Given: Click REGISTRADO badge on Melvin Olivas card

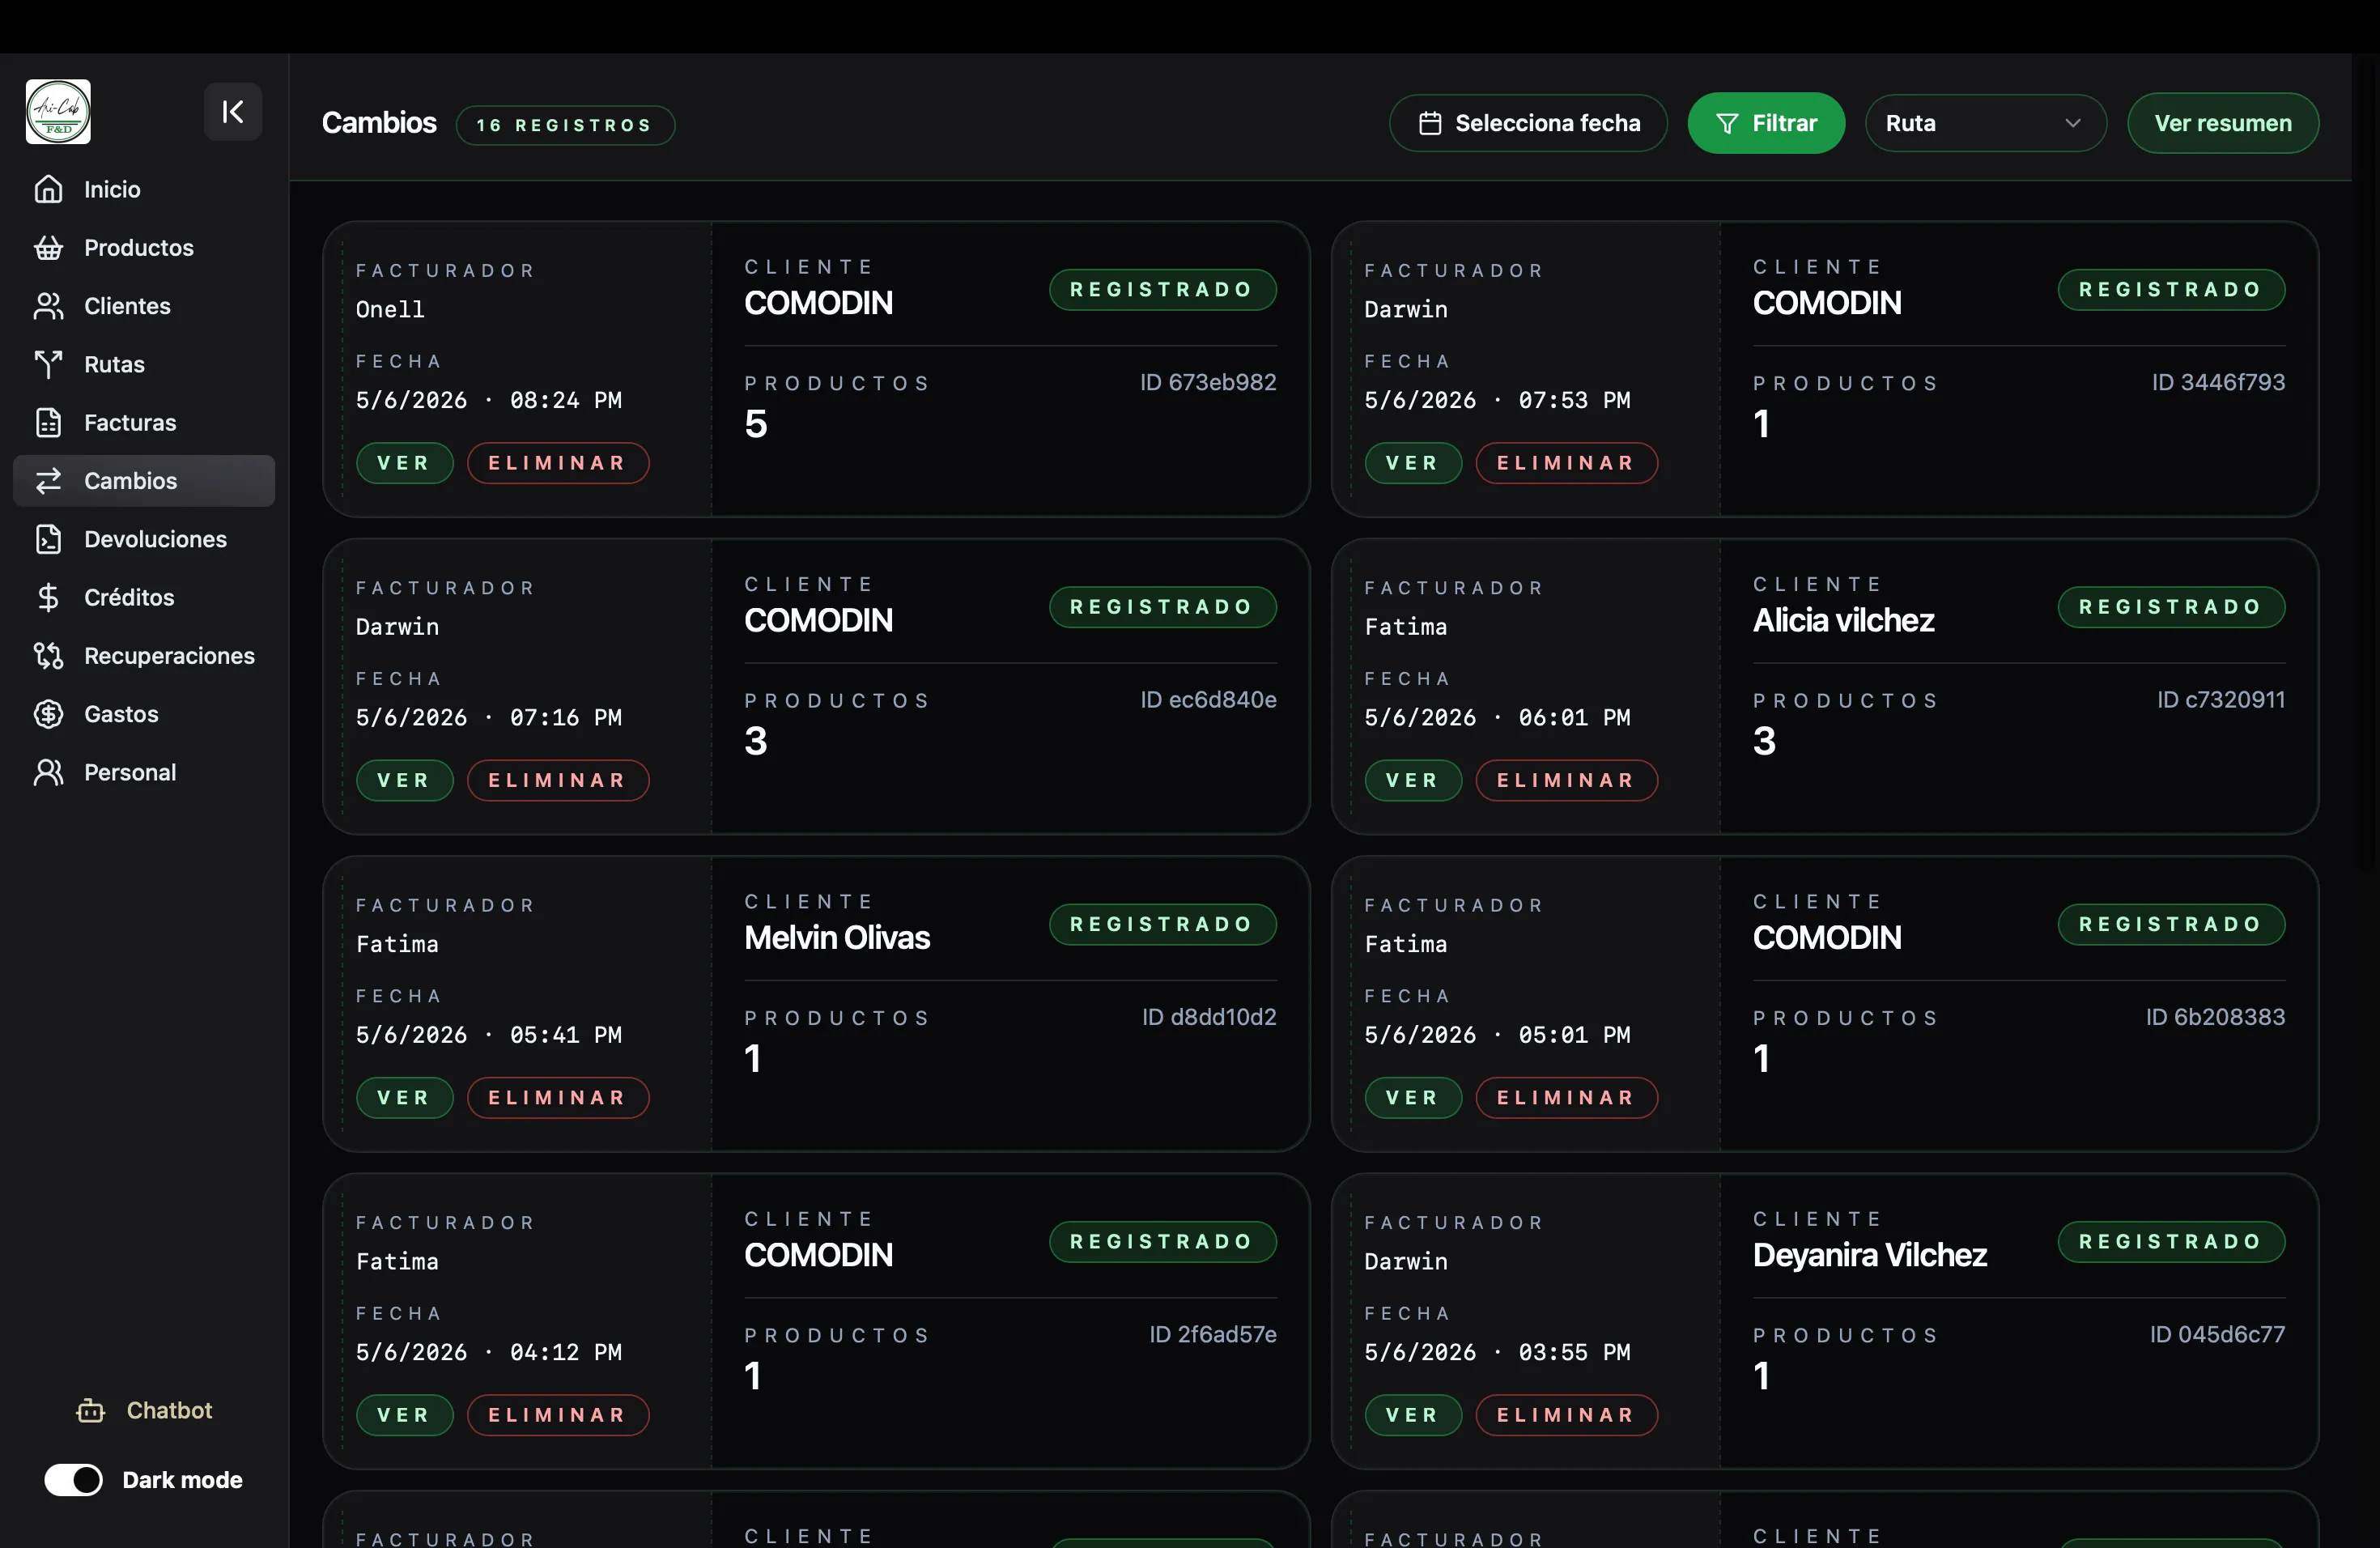Looking at the screenshot, I should pyautogui.click(x=1162, y=924).
